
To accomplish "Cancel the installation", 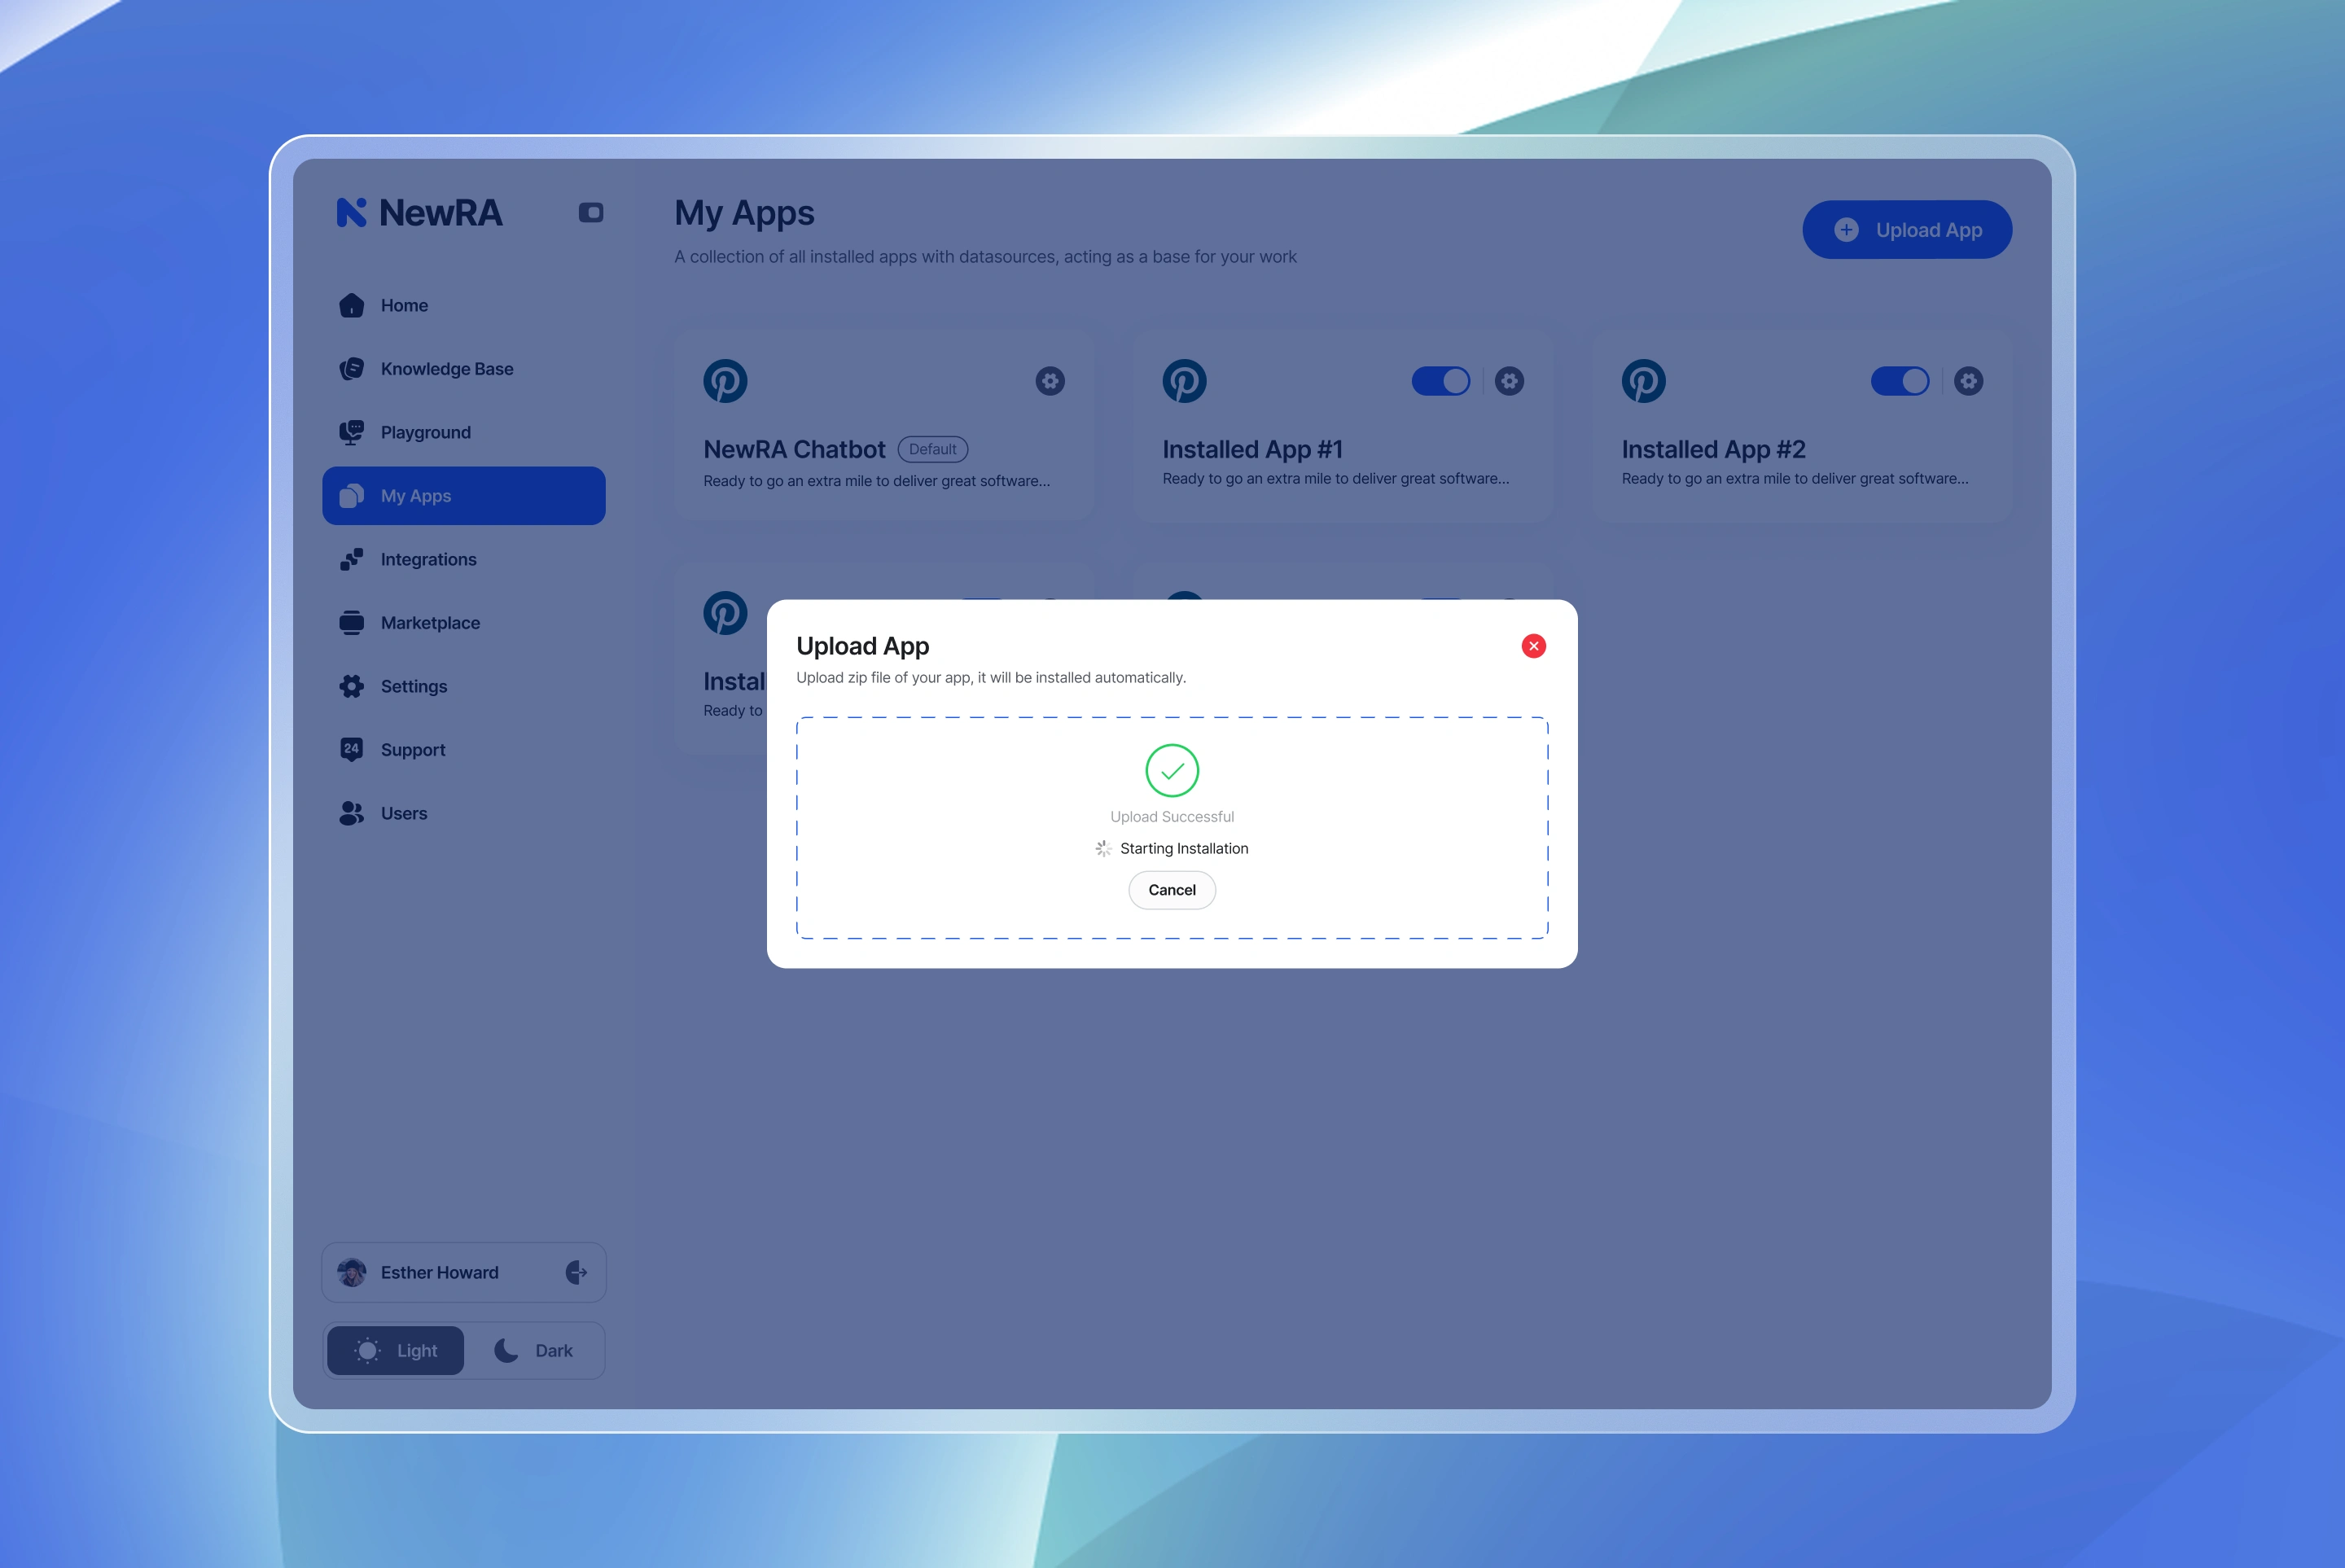I will click(1172, 890).
